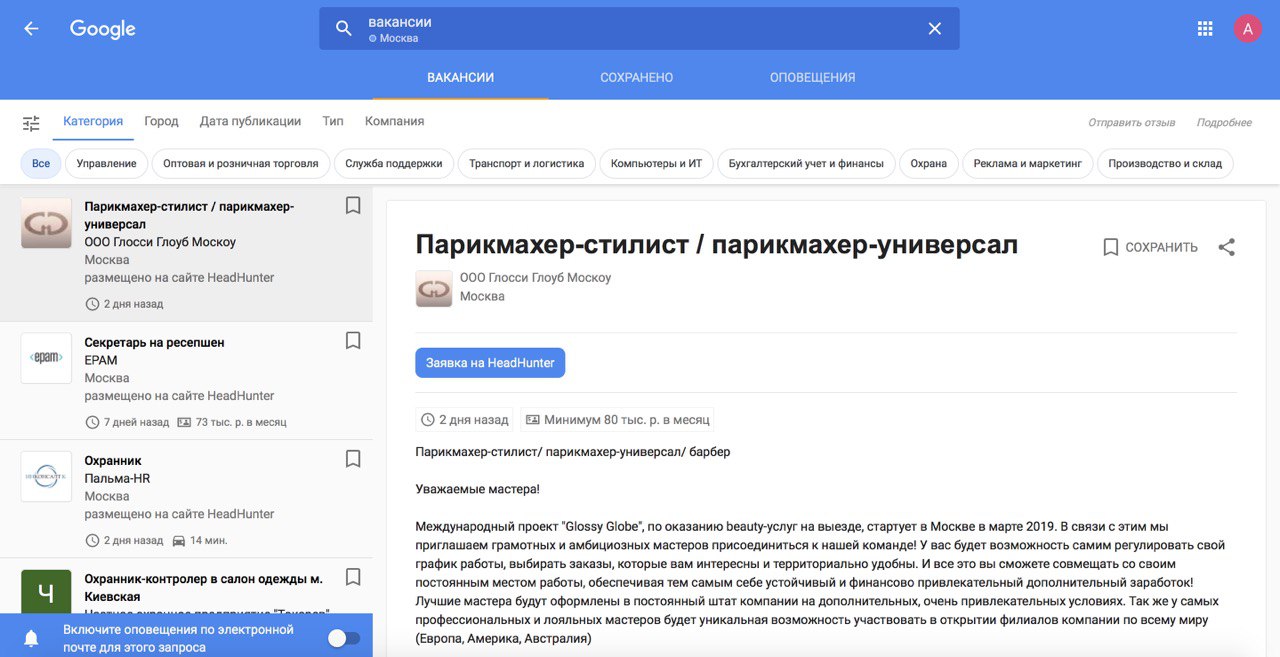Viewport: 1280px width, 657px height.
Task: Filter by Управление category chip
Action: [107, 163]
